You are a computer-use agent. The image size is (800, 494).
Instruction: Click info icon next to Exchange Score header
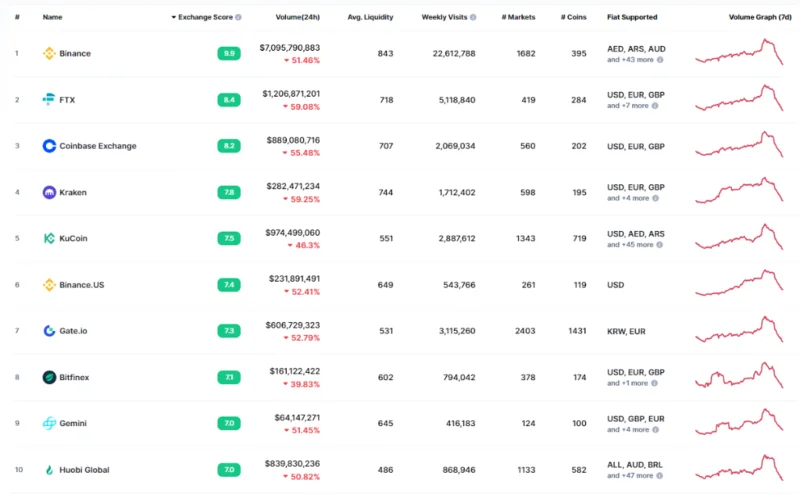click(x=238, y=17)
